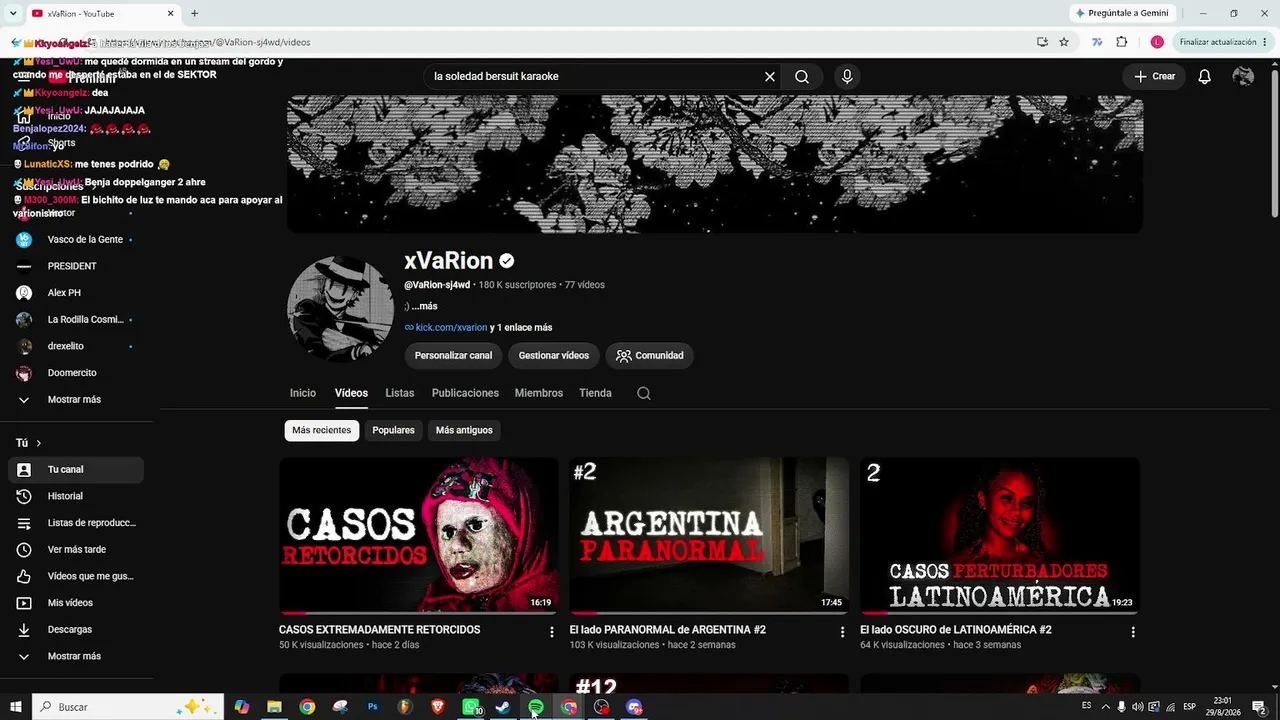
Task: Open Descargas in sidebar
Action: coord(75,630)
